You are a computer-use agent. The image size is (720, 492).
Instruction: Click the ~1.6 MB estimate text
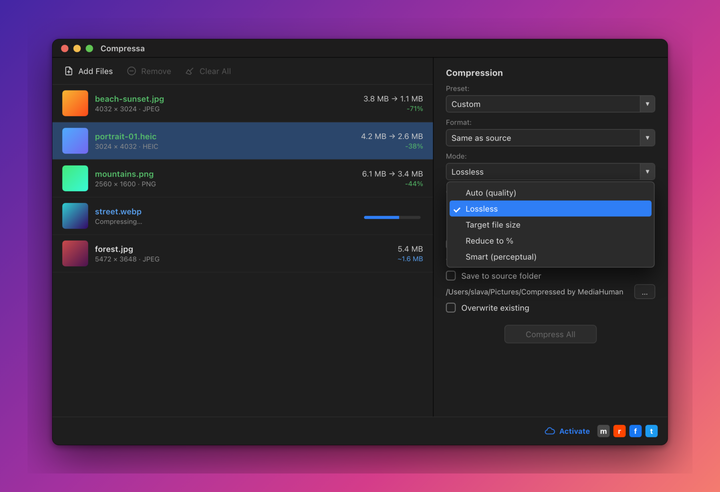click(410, 259)
